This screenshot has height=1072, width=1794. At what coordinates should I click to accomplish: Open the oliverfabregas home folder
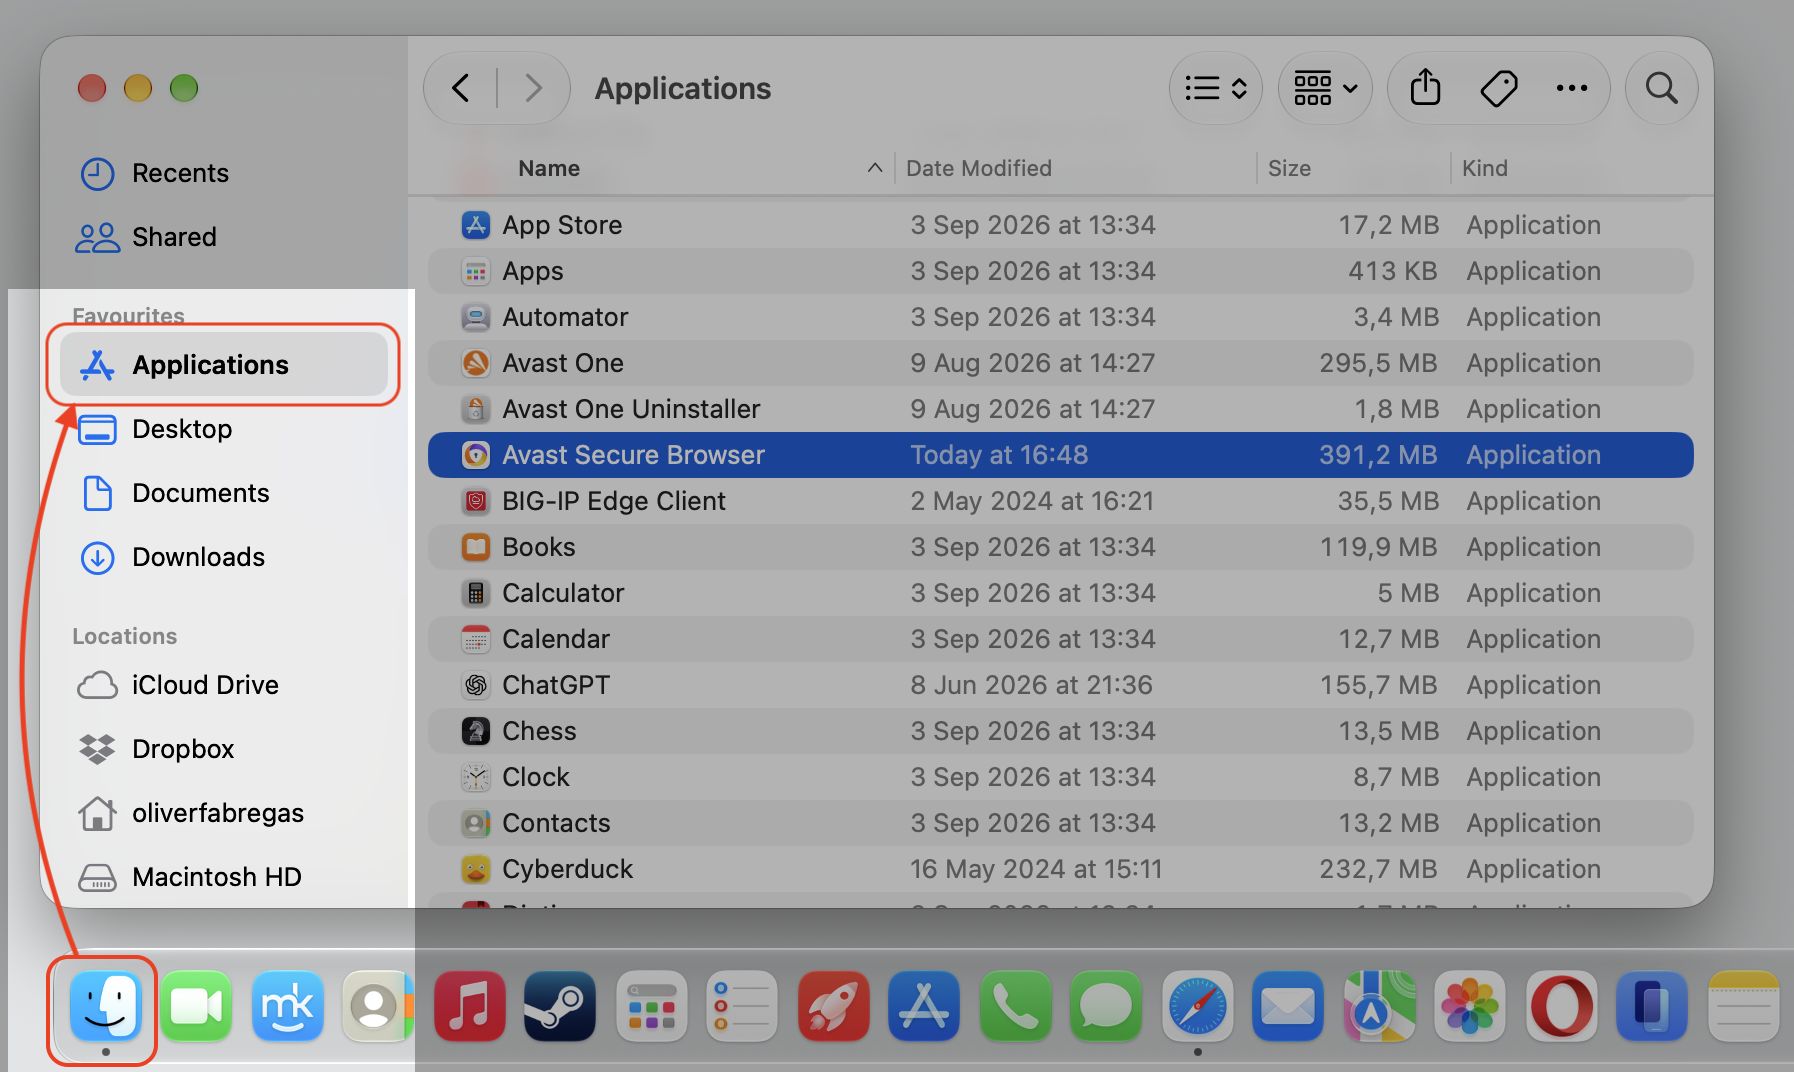(x=225, y=813)
